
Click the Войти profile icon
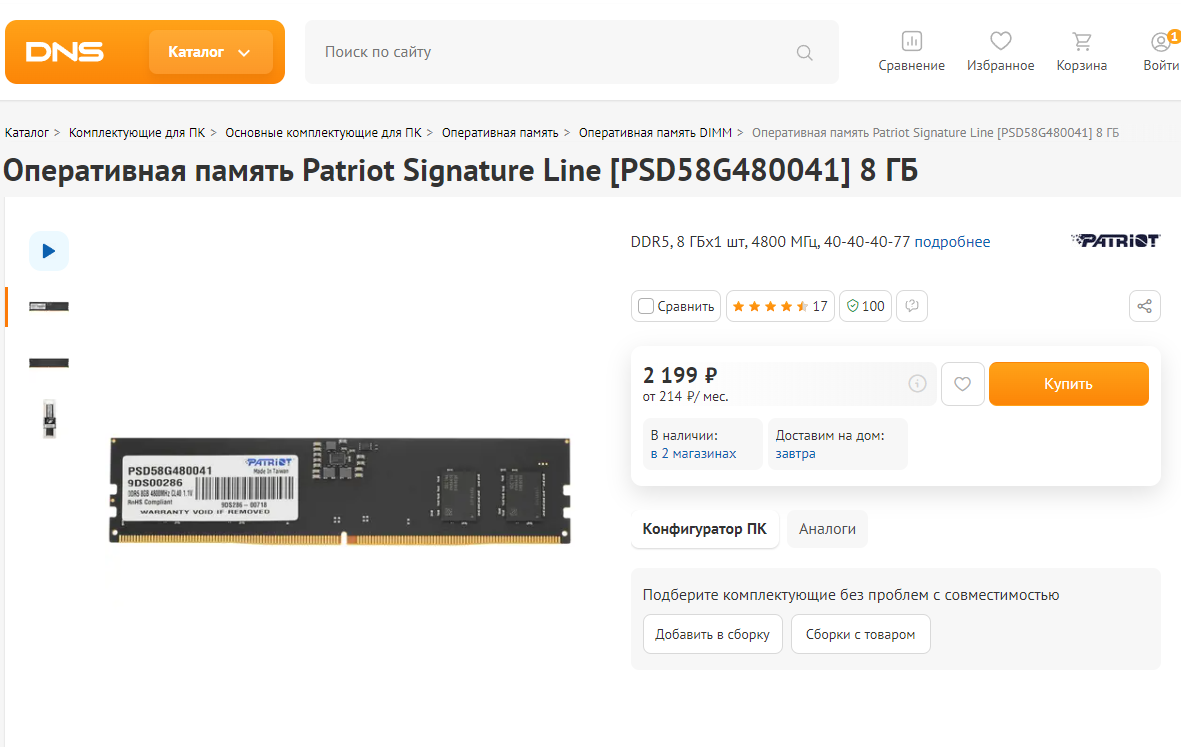[1161, 41]
